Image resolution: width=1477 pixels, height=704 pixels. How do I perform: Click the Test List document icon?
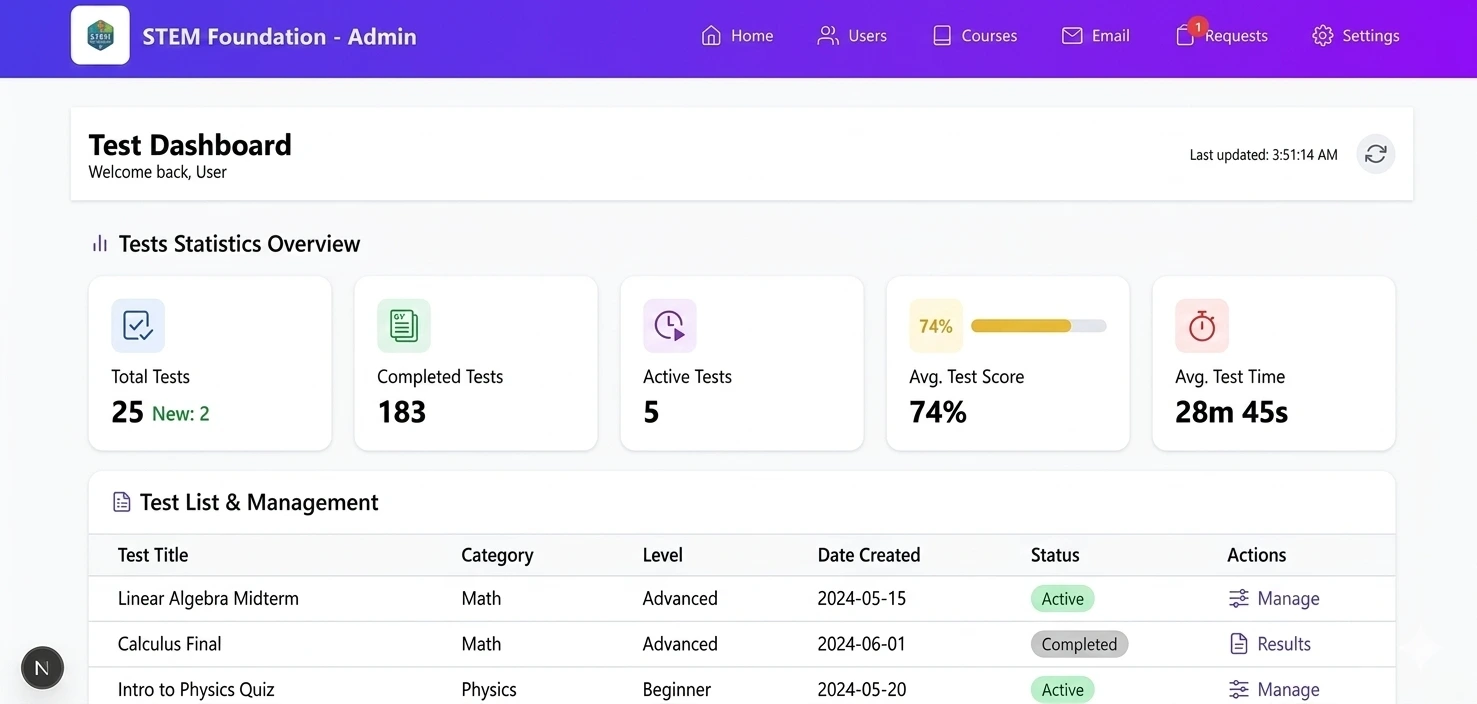pos(122,502)
